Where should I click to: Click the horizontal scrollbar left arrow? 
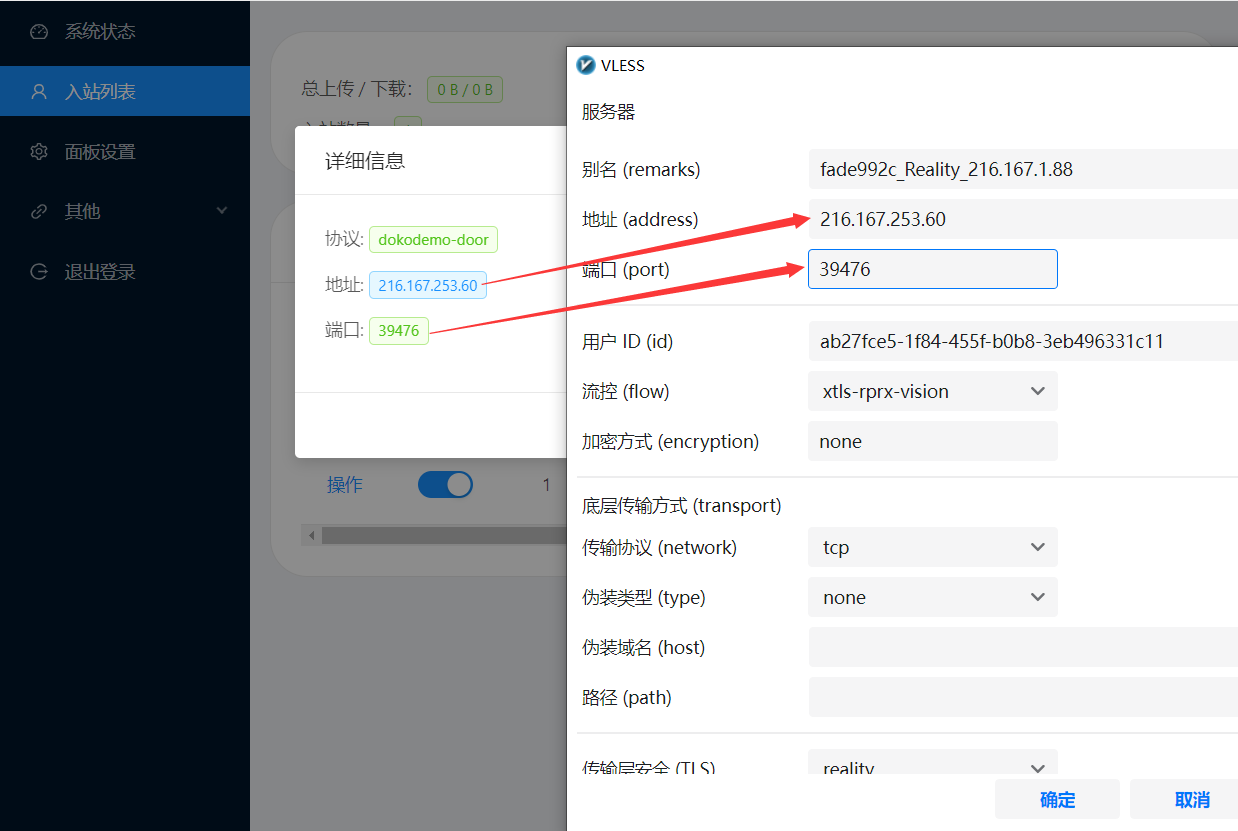[x=312, y=536]
